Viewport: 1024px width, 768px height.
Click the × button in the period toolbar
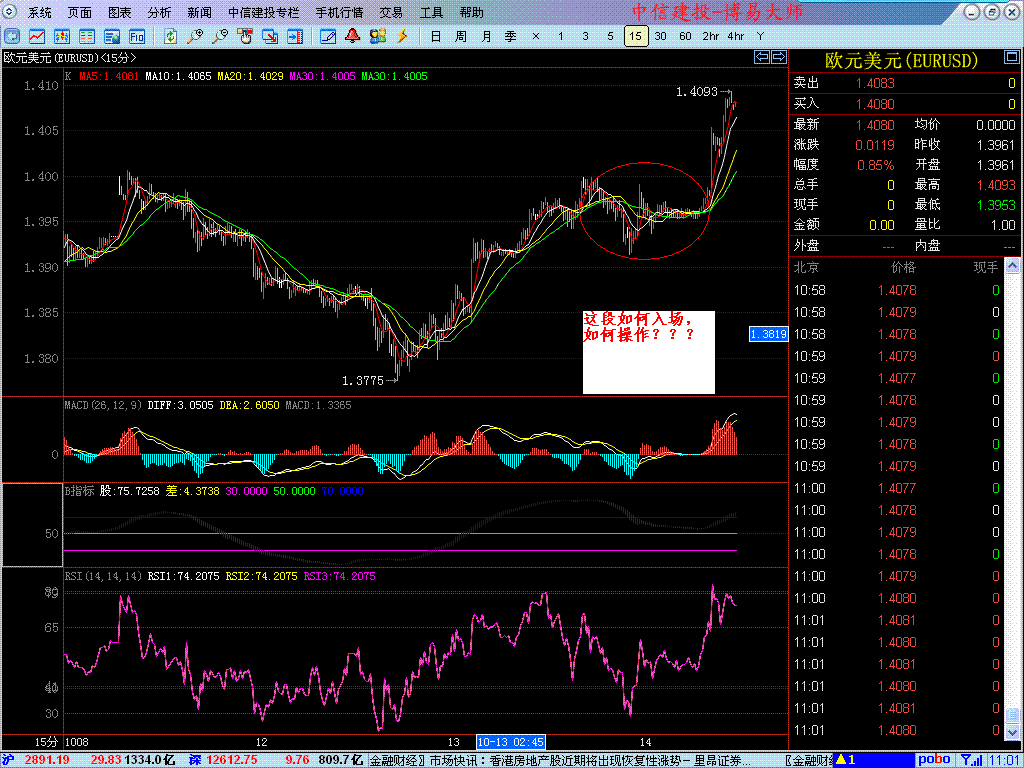(536, 37)
